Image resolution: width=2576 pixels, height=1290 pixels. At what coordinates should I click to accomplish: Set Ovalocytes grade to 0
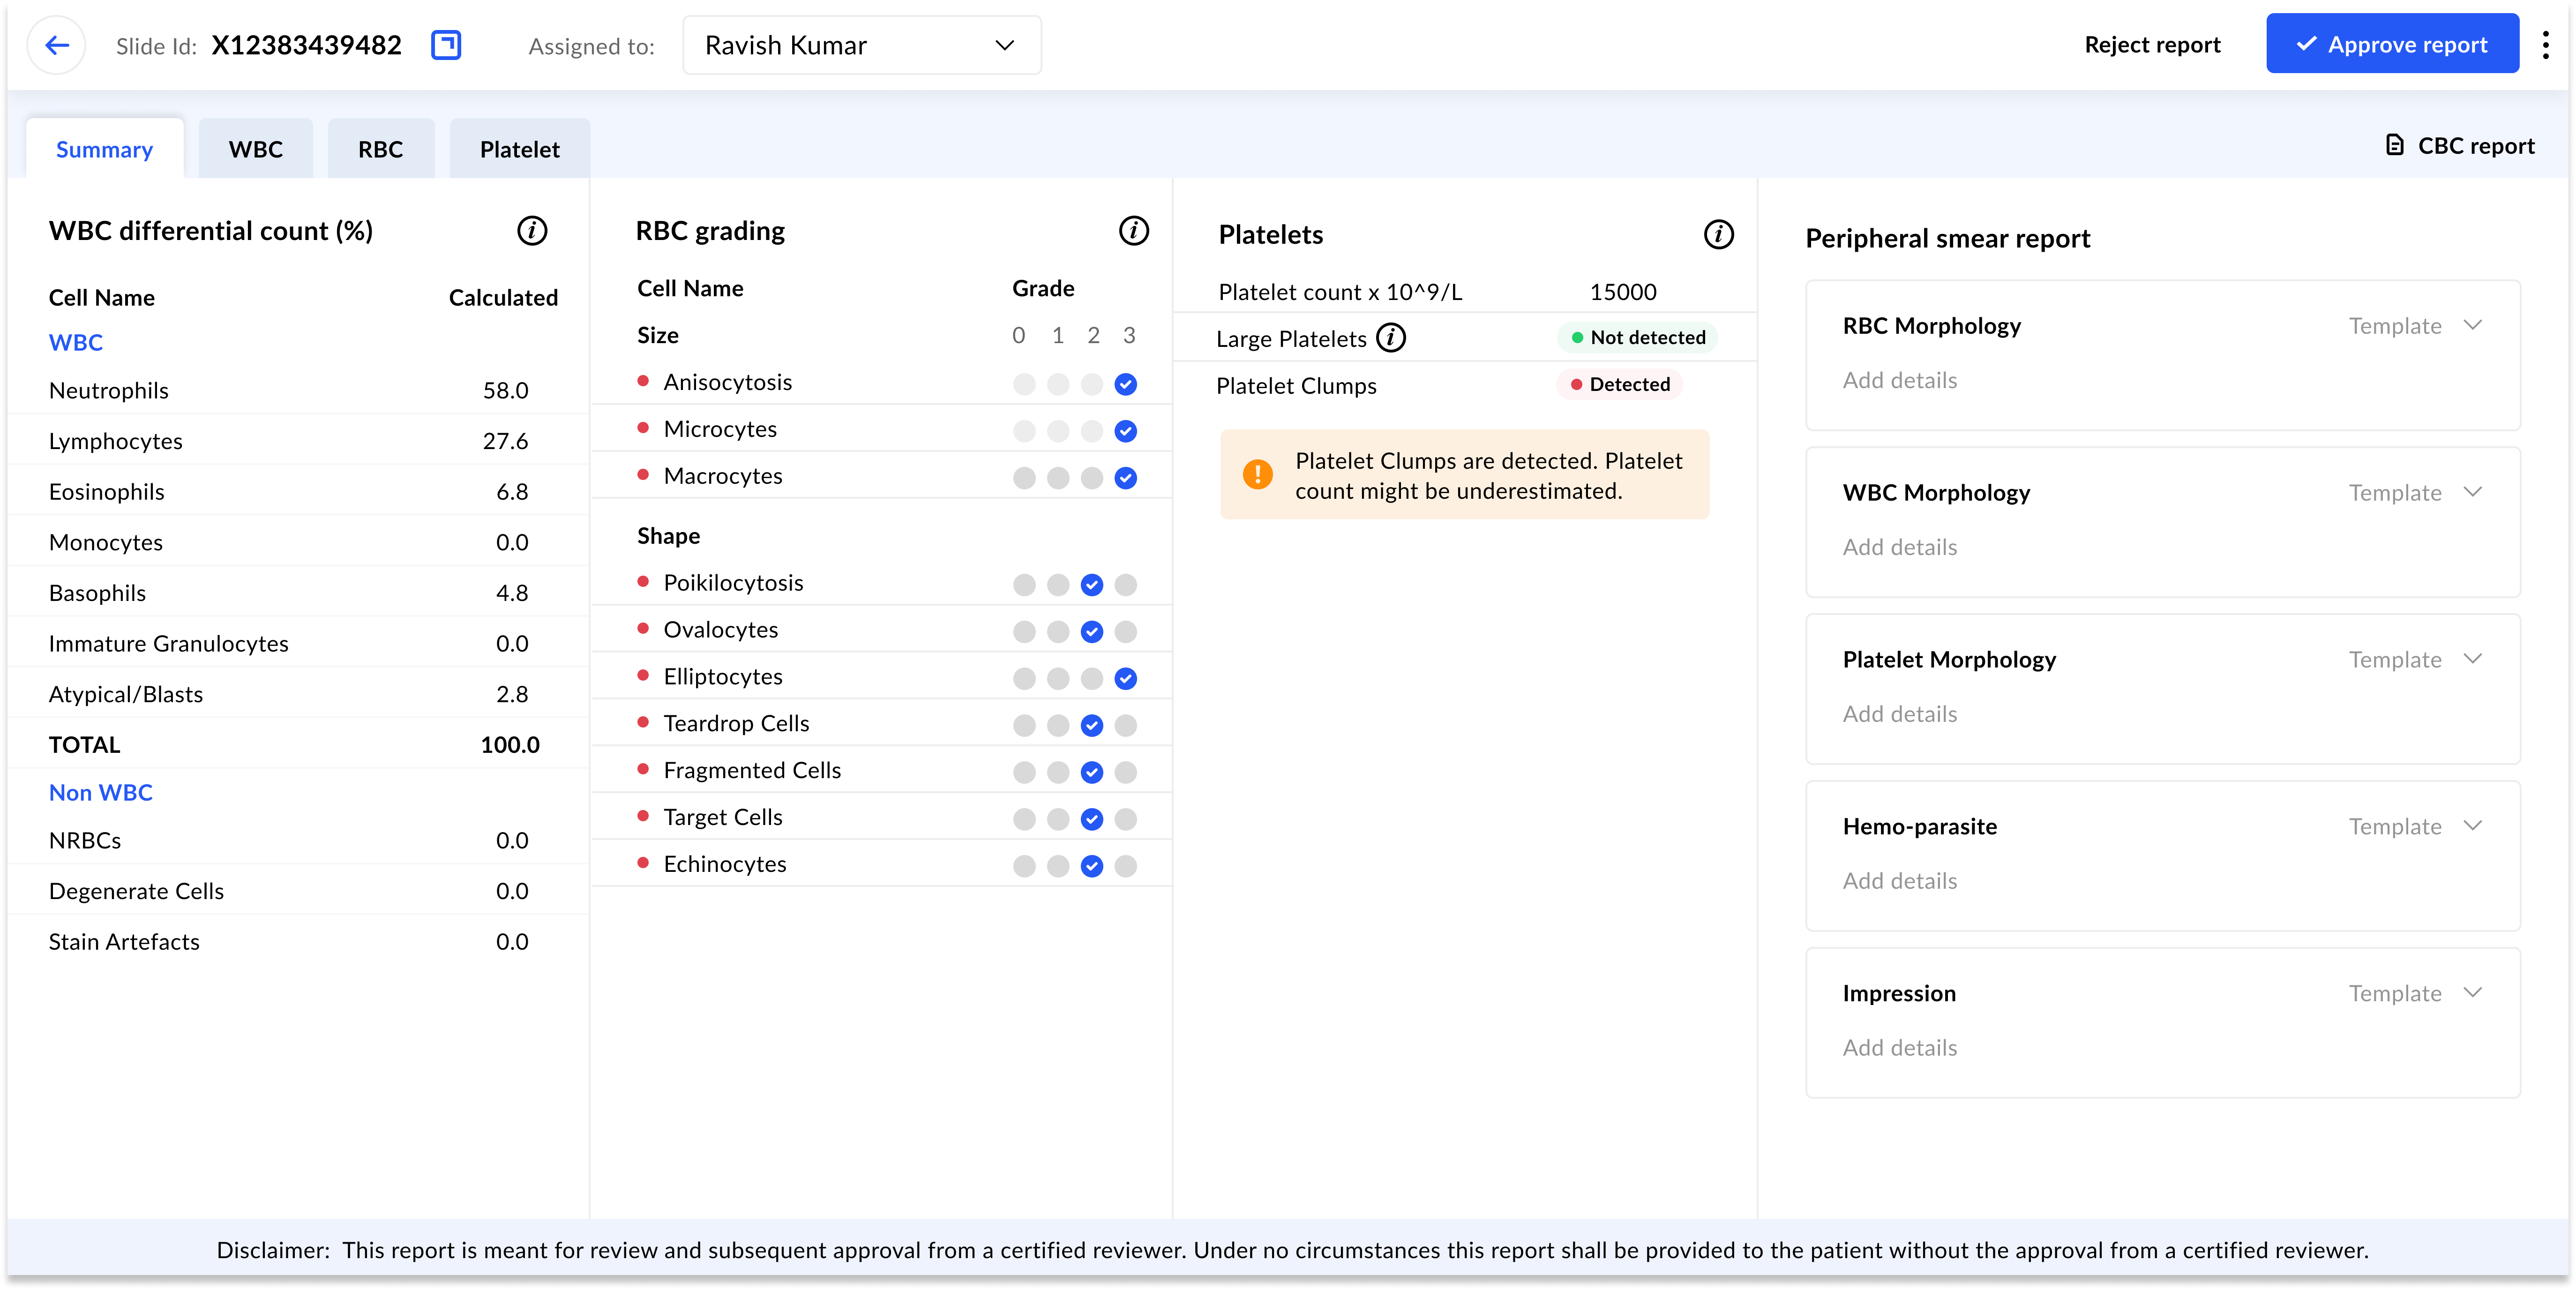tap(1024, 632)
